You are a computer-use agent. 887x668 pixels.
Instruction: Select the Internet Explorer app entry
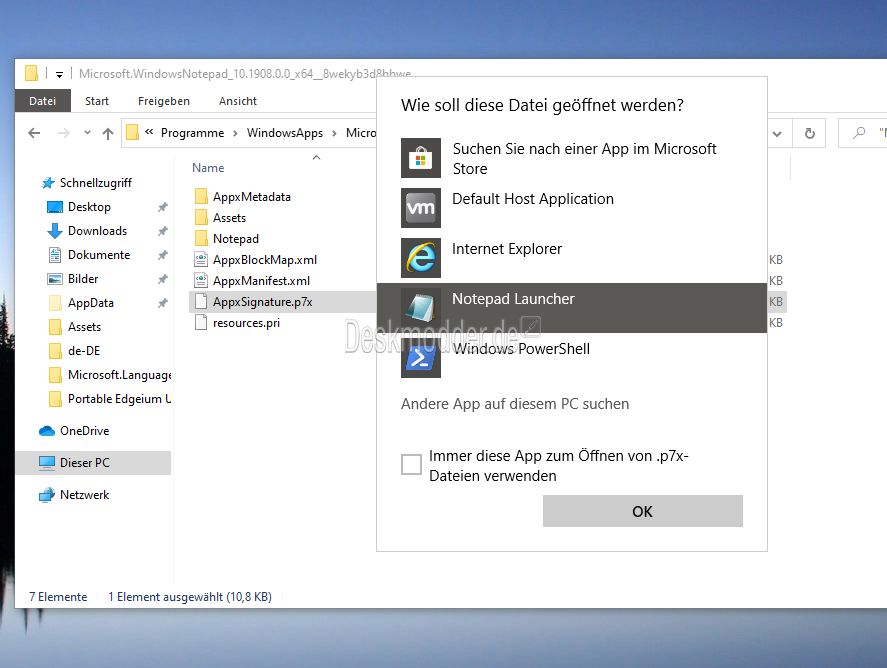(572, 258)
